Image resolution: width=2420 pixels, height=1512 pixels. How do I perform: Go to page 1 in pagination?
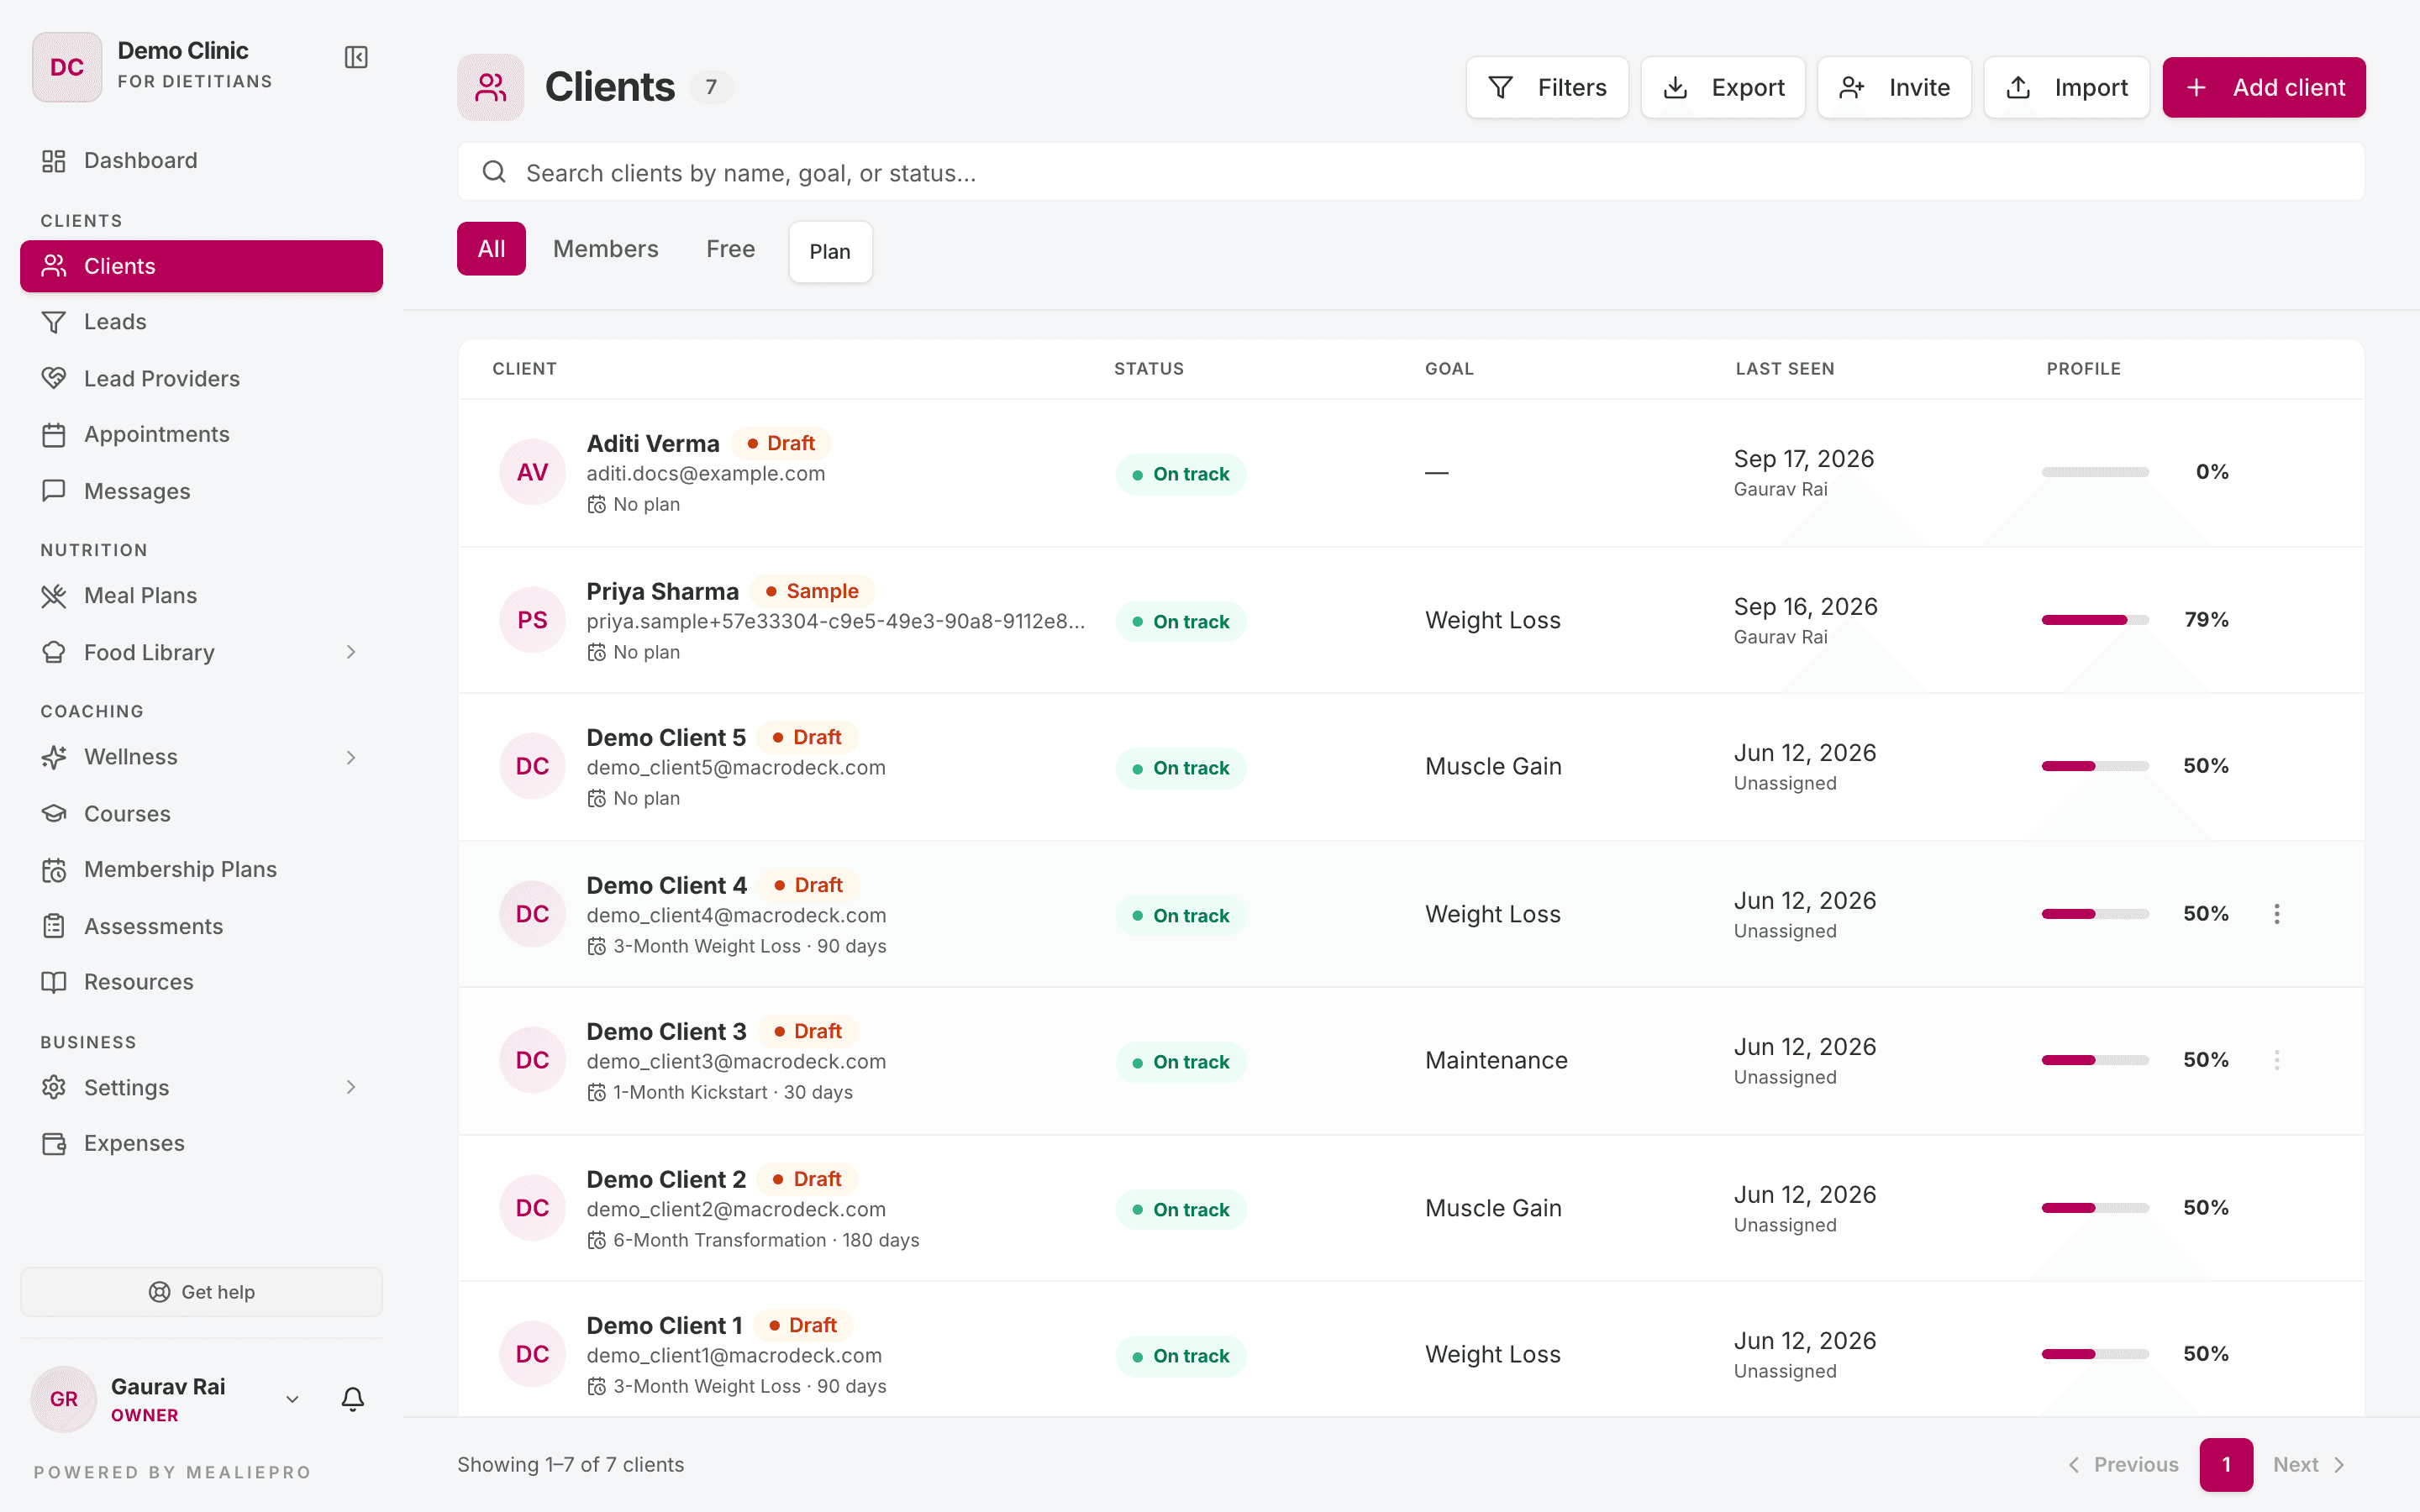[x=2226, y=1464]
